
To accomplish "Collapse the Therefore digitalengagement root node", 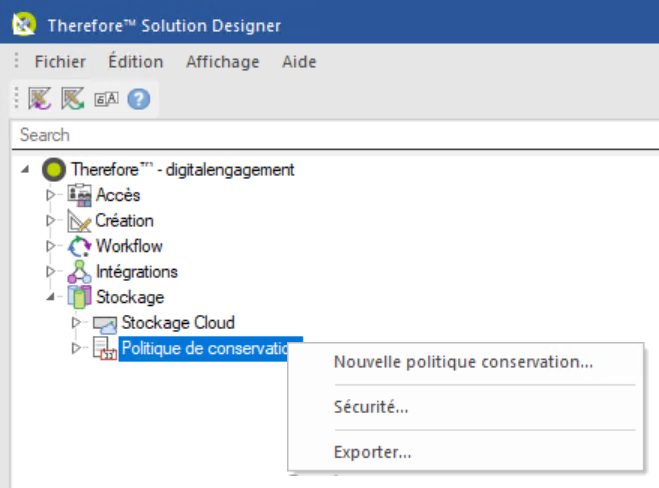I will [25, 169].
